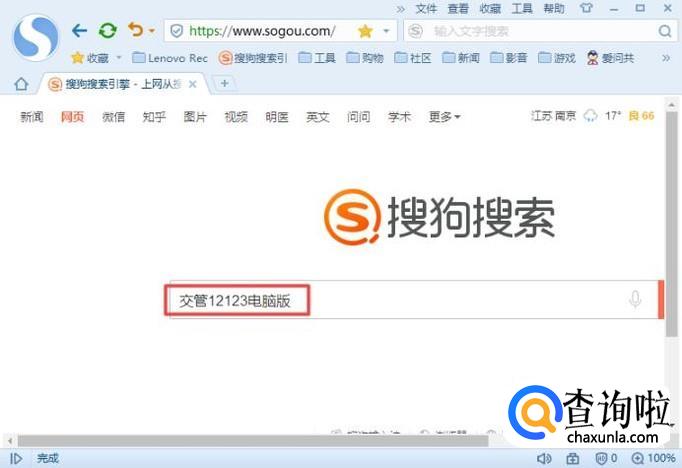682x468 pixels.
Task: Open the 学术 search category
Action: click(399, 117)
